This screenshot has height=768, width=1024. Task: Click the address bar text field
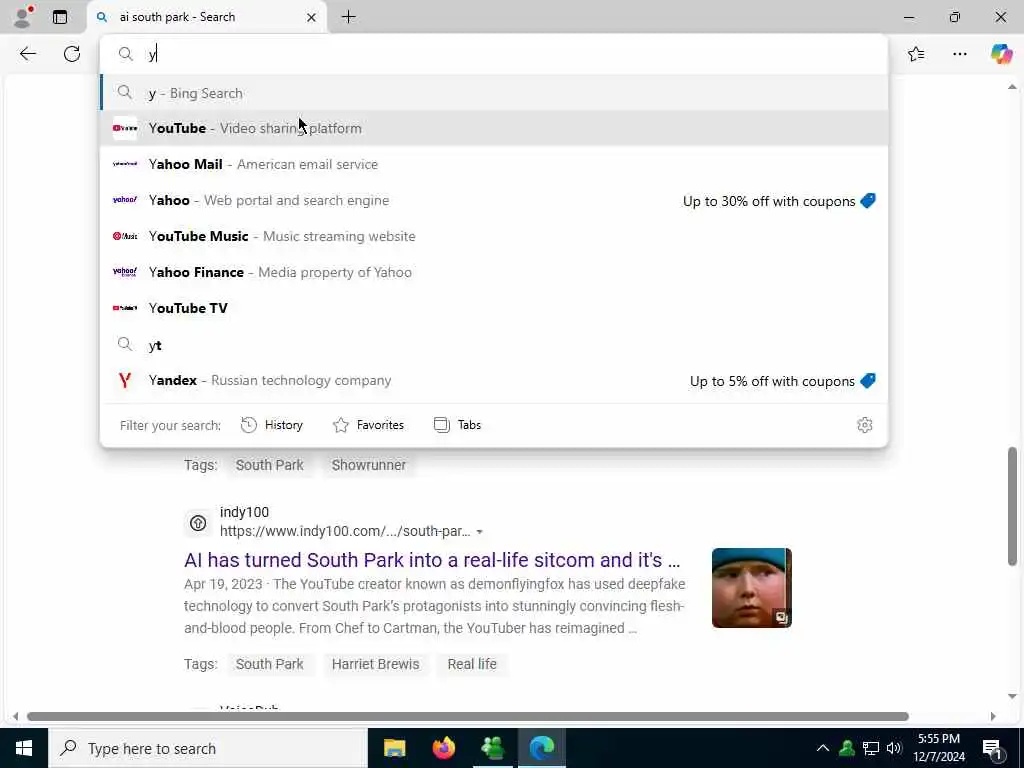click(x=494, y=54)
